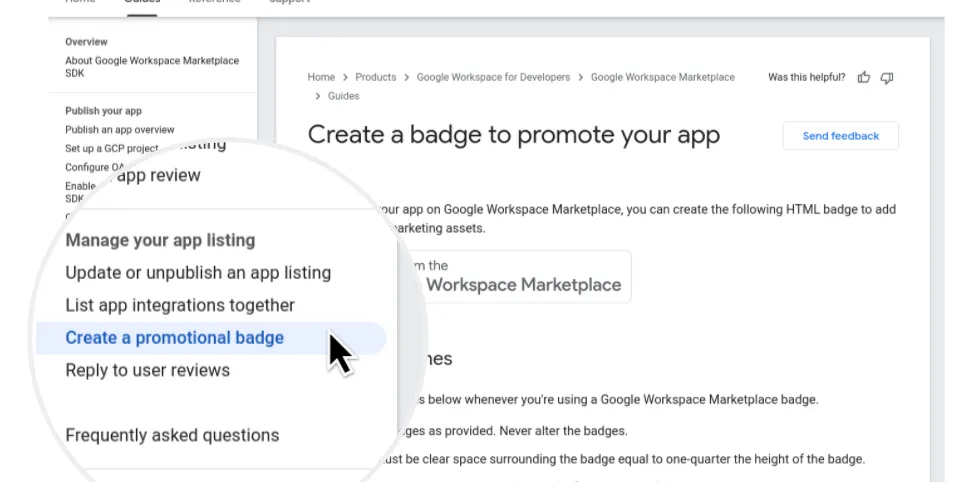Image resolution: width=964 pixels, height=482 pixels.
Task: Open the Products breadcrumb link
Action: pos(376,77)
